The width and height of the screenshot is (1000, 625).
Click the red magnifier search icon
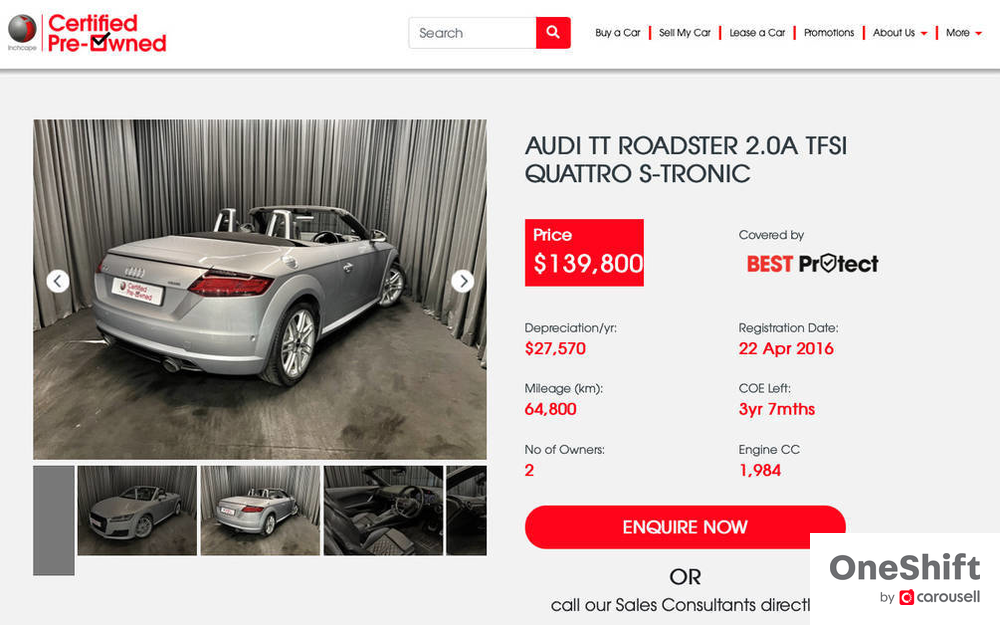(553, 33)
